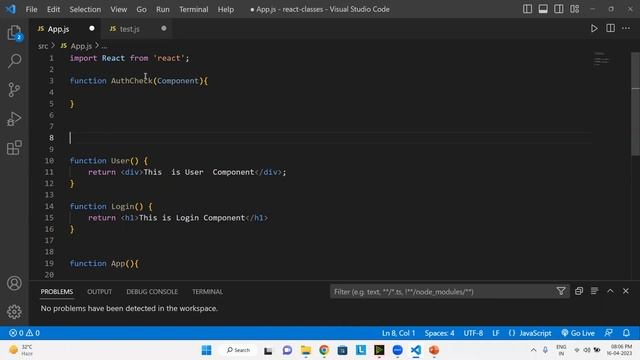Switch to the test.js editor tab
Image resolution: width=640 pixels, height=360 pixels.
[129, 29]
